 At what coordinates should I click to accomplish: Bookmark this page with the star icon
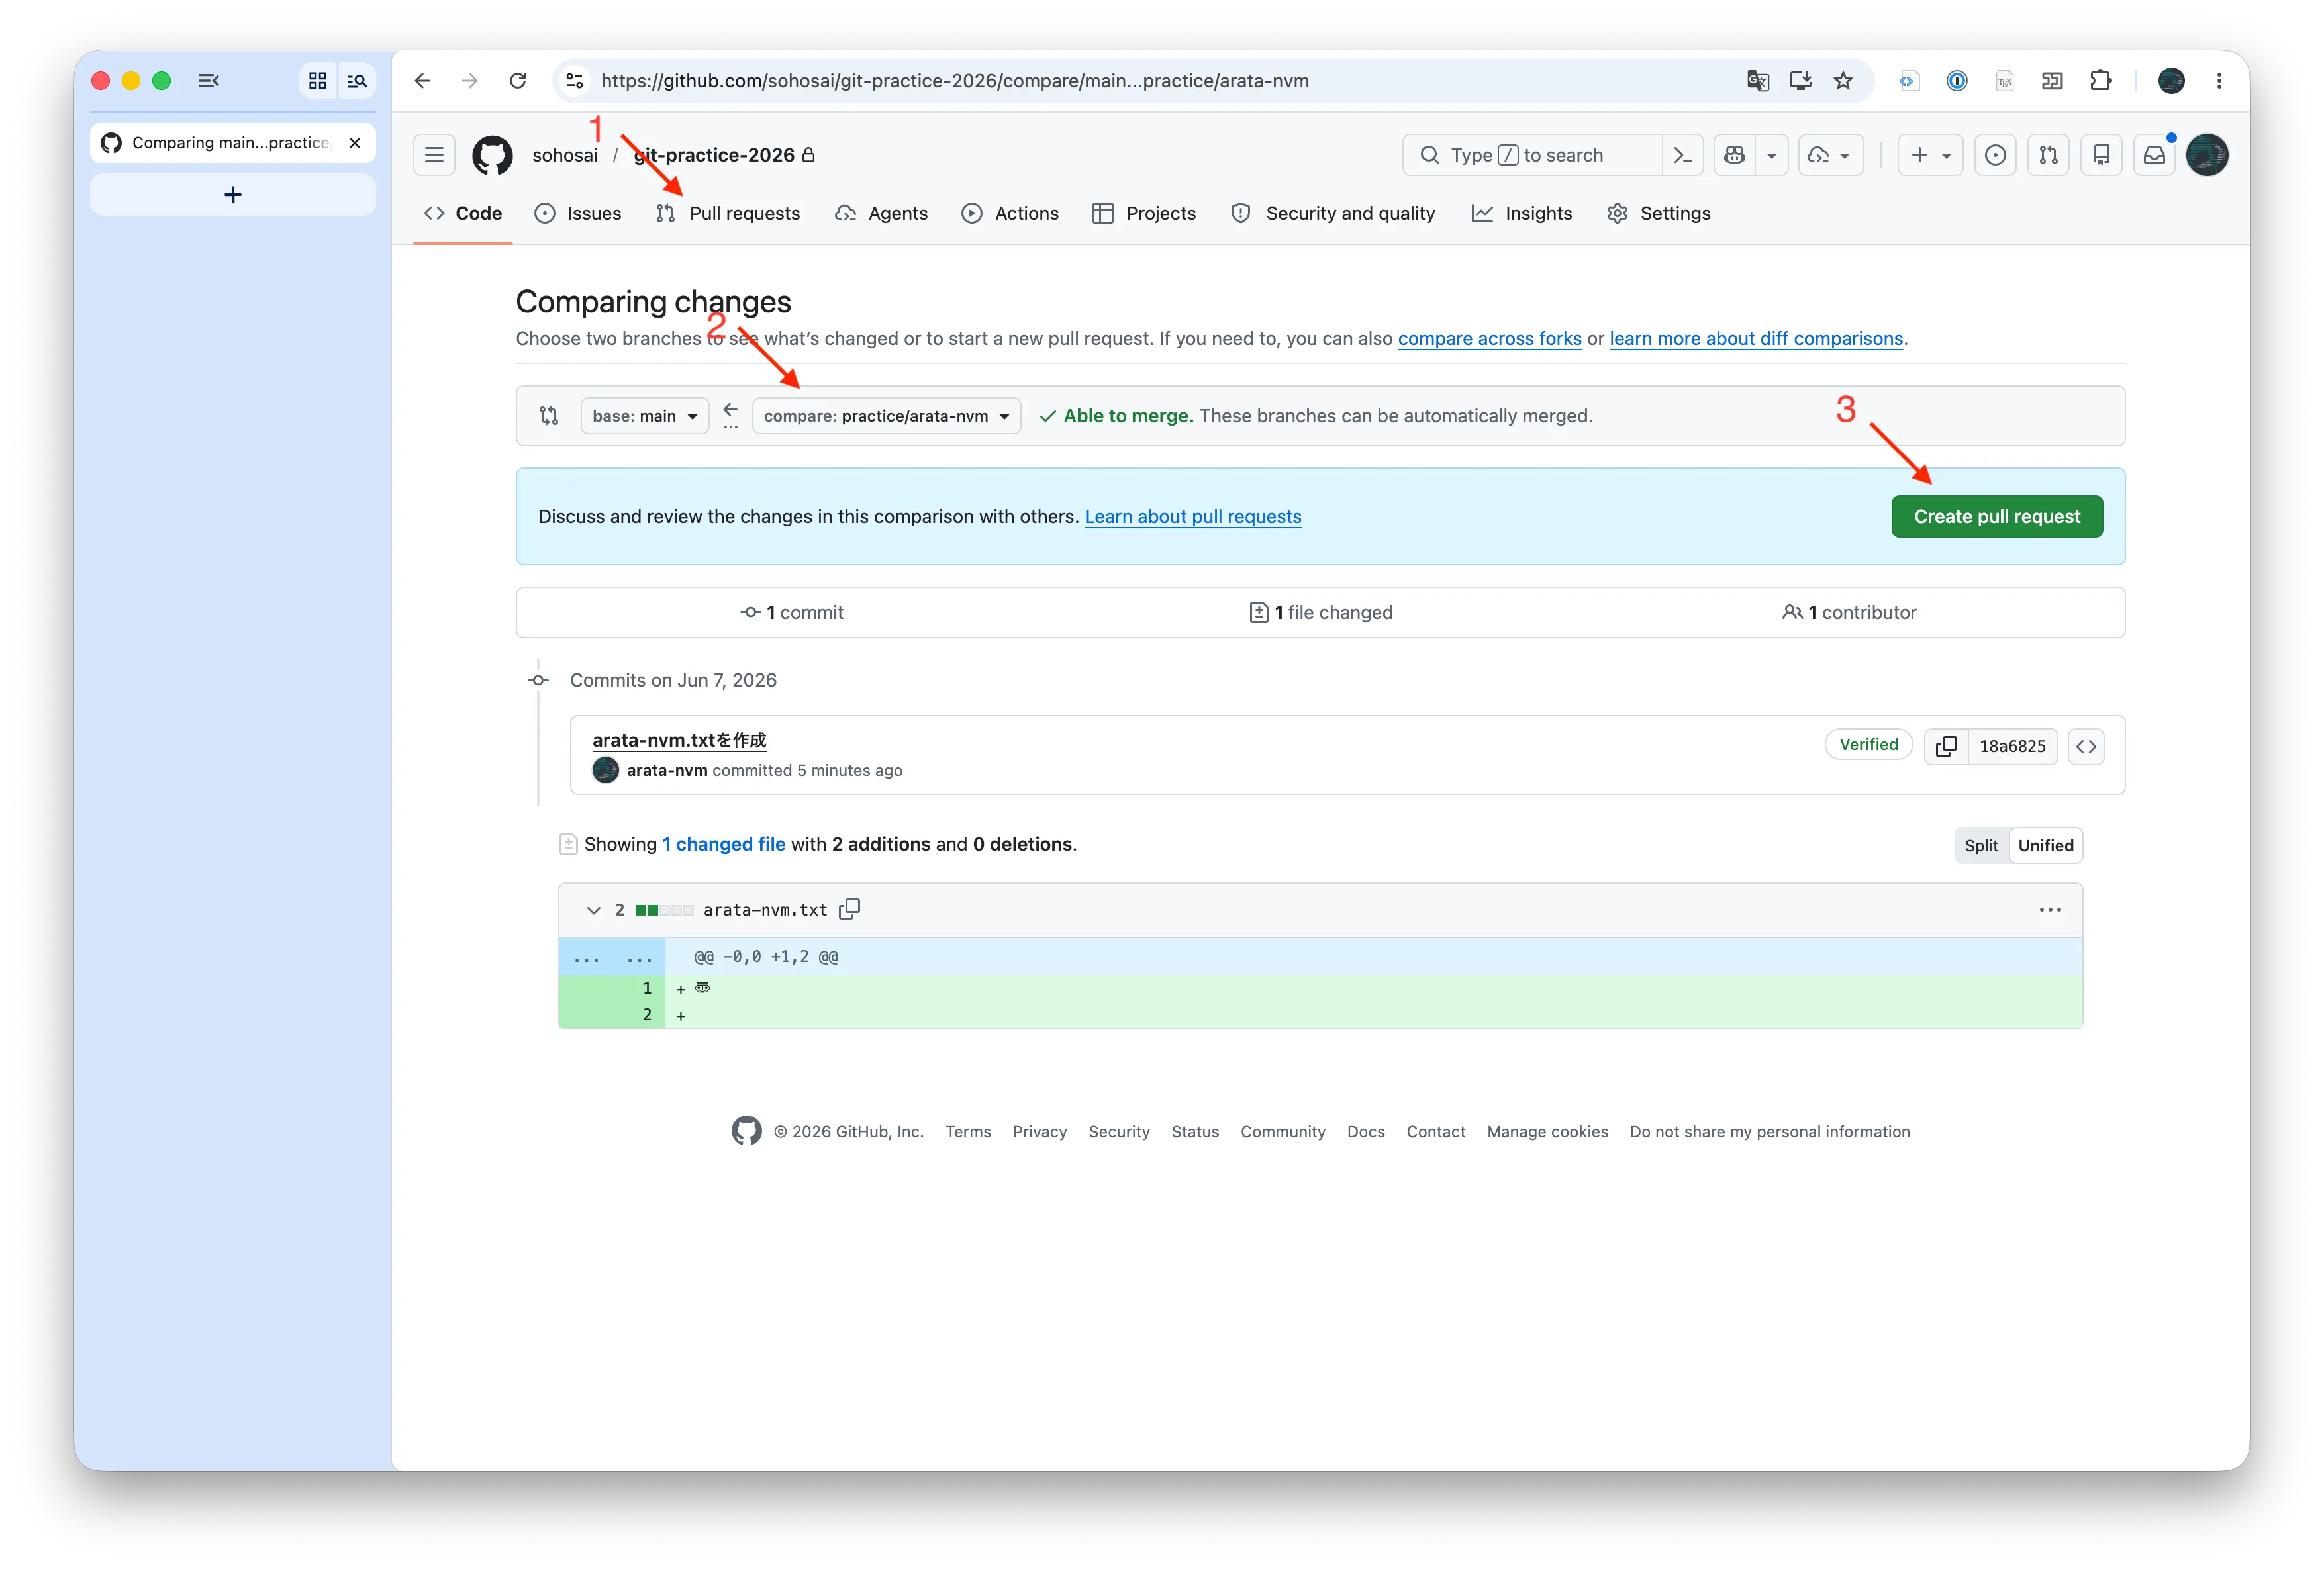pyautogui.click(x=1843, y=81)
